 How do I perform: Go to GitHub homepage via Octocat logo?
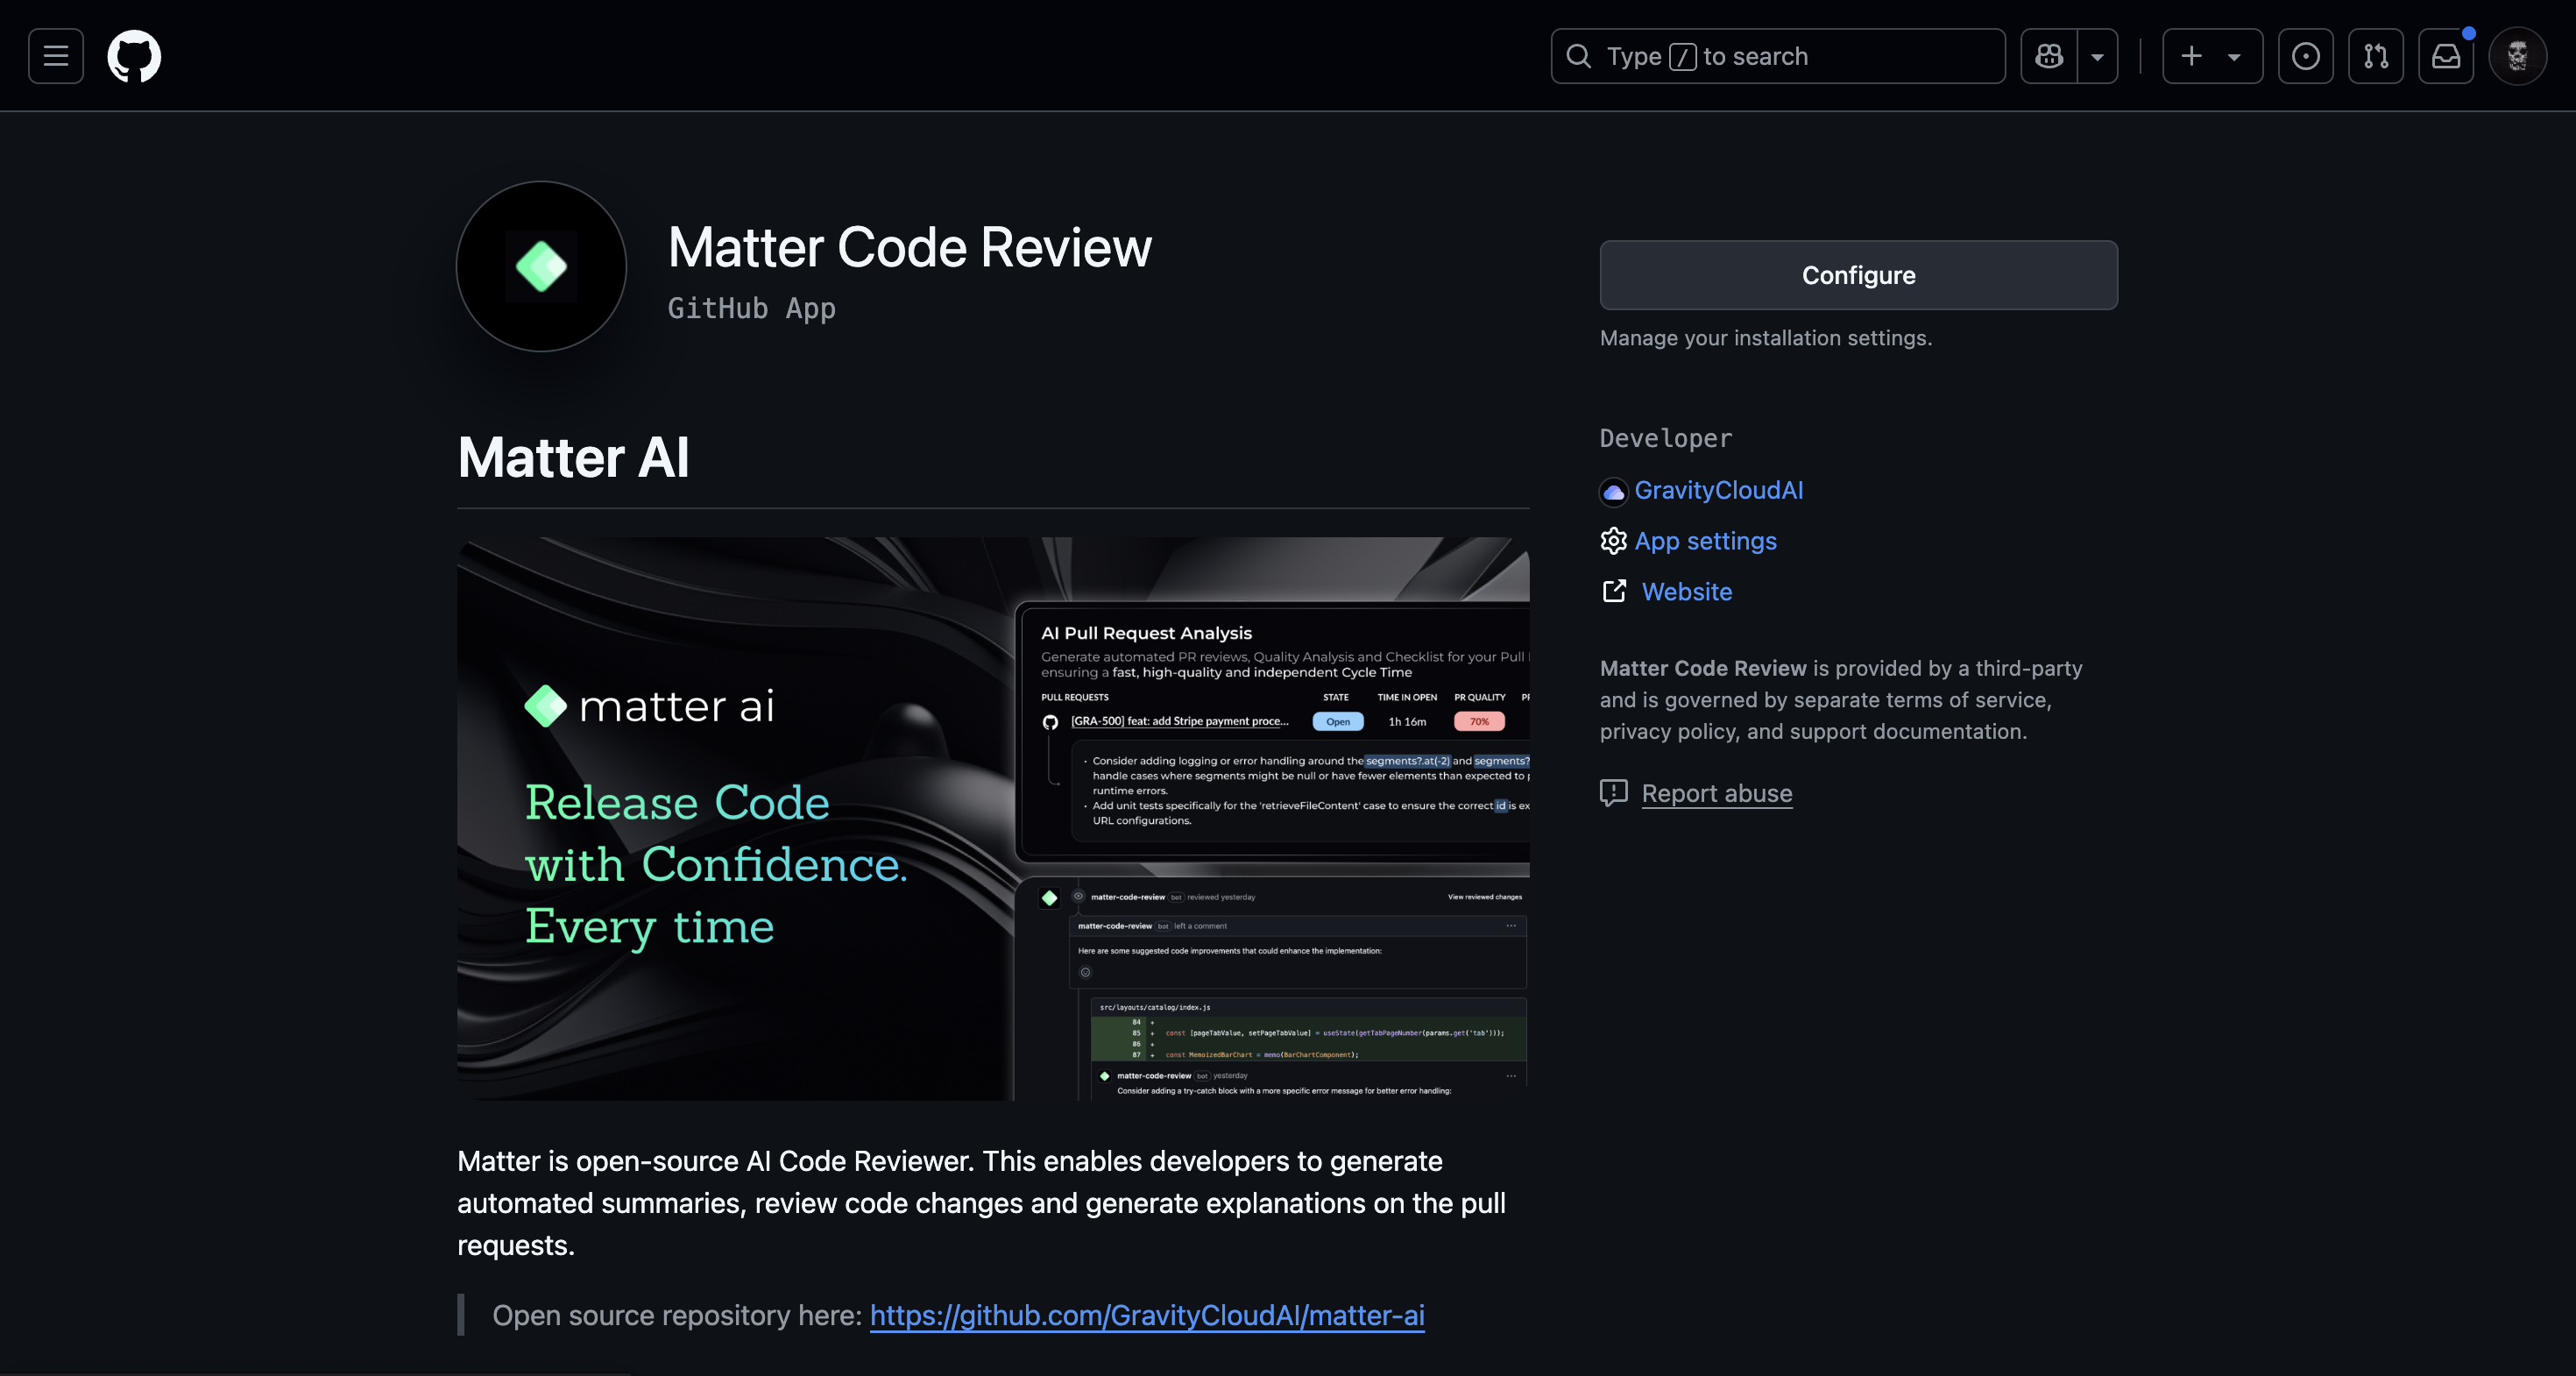[x=134, y=56]
